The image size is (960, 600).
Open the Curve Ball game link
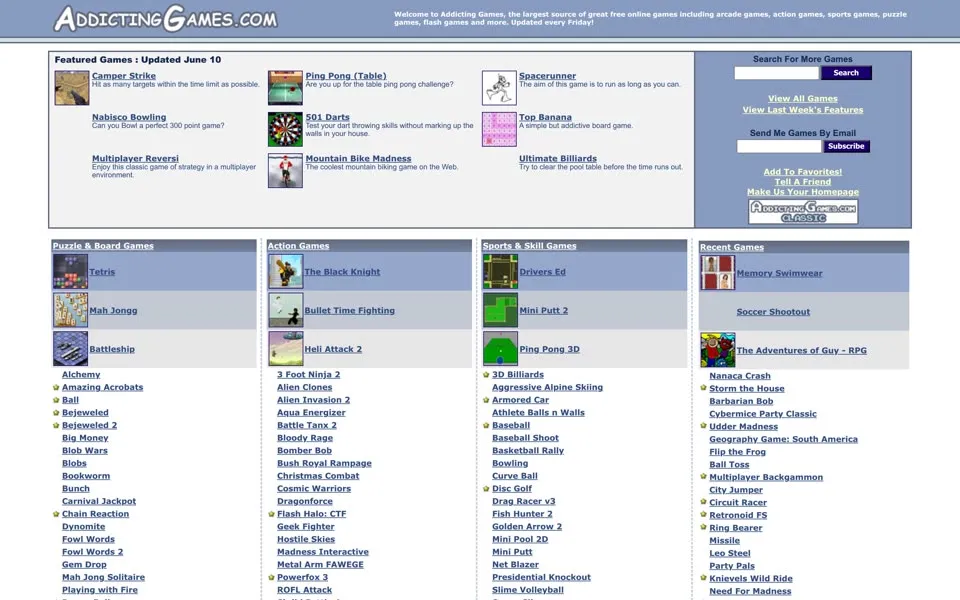[x=515, y=476]
